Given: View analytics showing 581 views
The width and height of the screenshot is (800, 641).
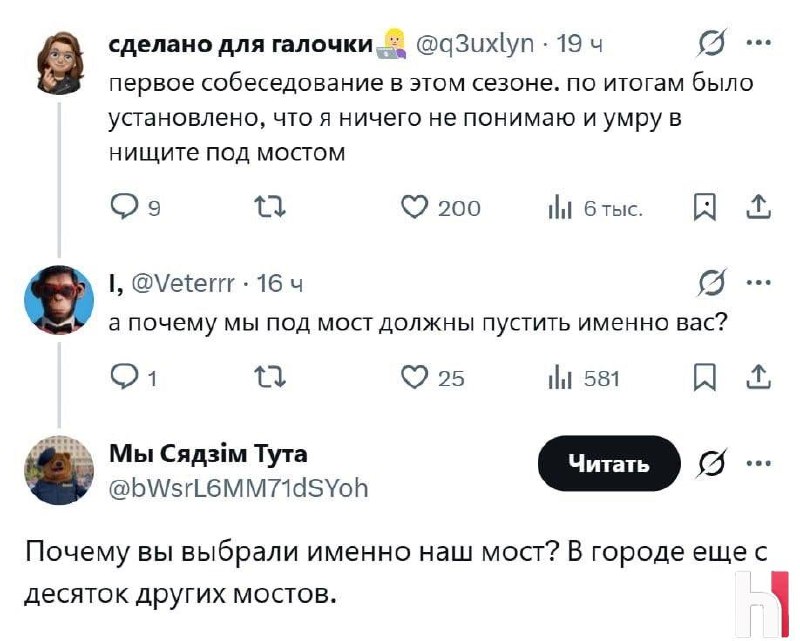Looking at the screenshot, I should [584, 379].
